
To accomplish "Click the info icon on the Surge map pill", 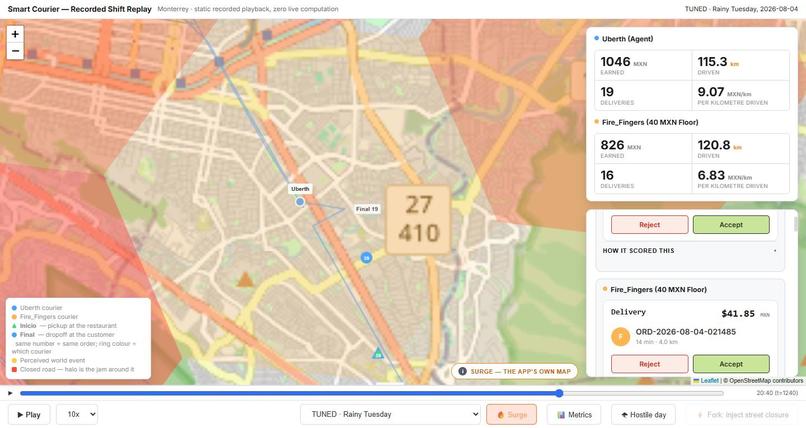I will [462, 371].
